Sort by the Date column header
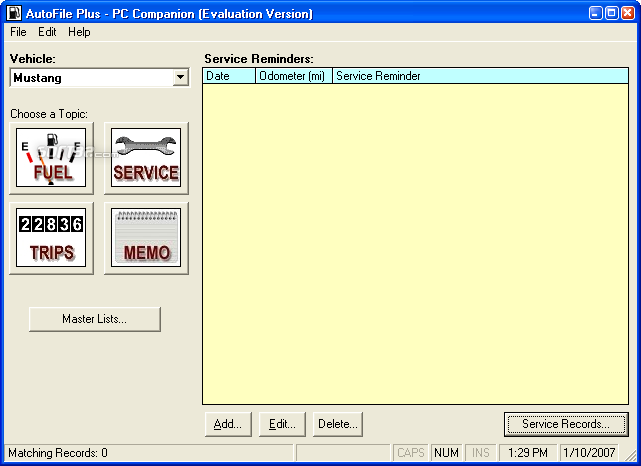 coord(229,76)
